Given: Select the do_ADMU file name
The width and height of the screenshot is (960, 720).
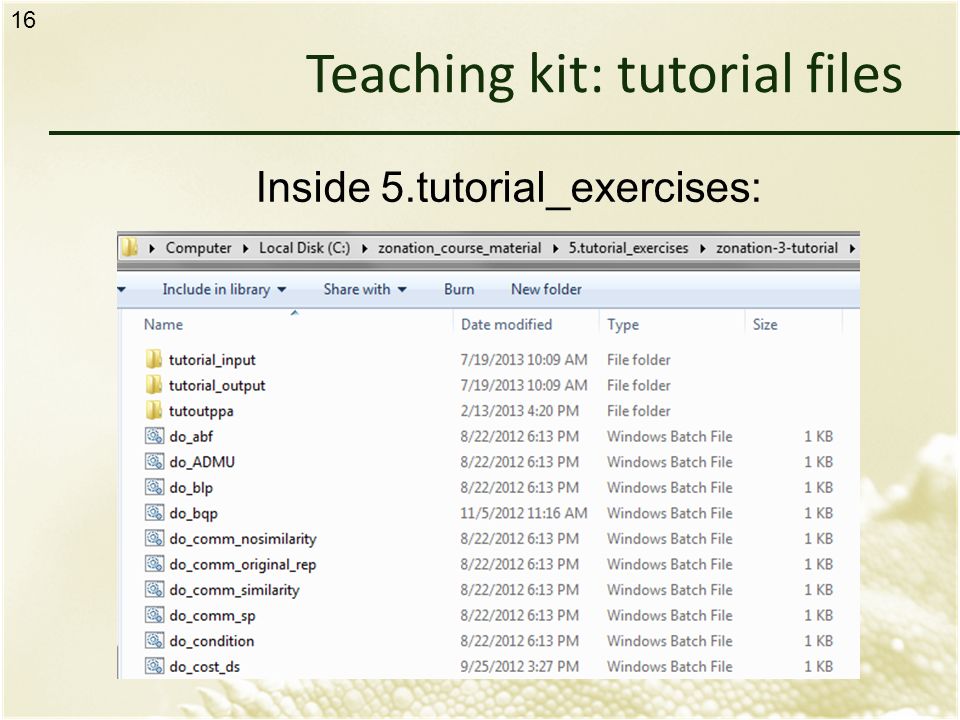Looking at the screenshot, I should coord(202,462).
